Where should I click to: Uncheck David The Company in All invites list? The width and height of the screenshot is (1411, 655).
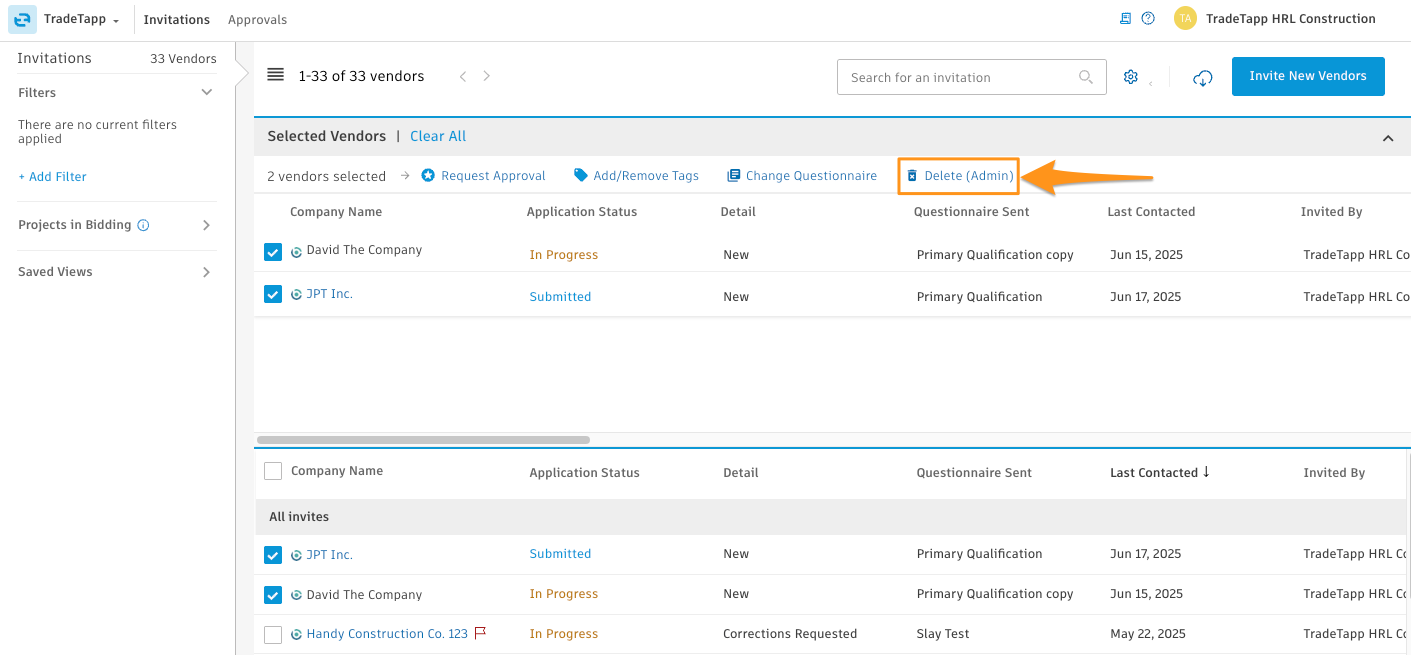pos(273,595)
